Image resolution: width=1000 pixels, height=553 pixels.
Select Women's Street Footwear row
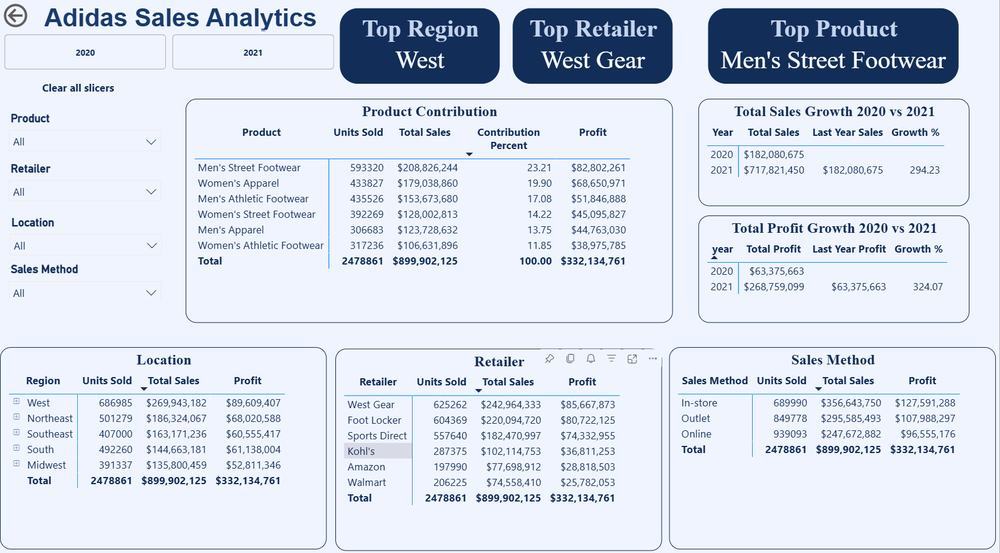[x=412, y=214]
